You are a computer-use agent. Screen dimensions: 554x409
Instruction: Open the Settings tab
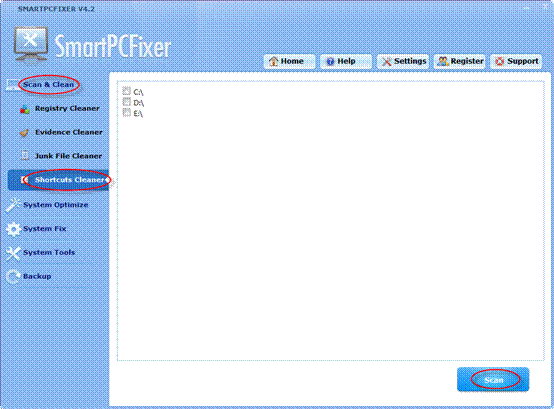(403, 61)
